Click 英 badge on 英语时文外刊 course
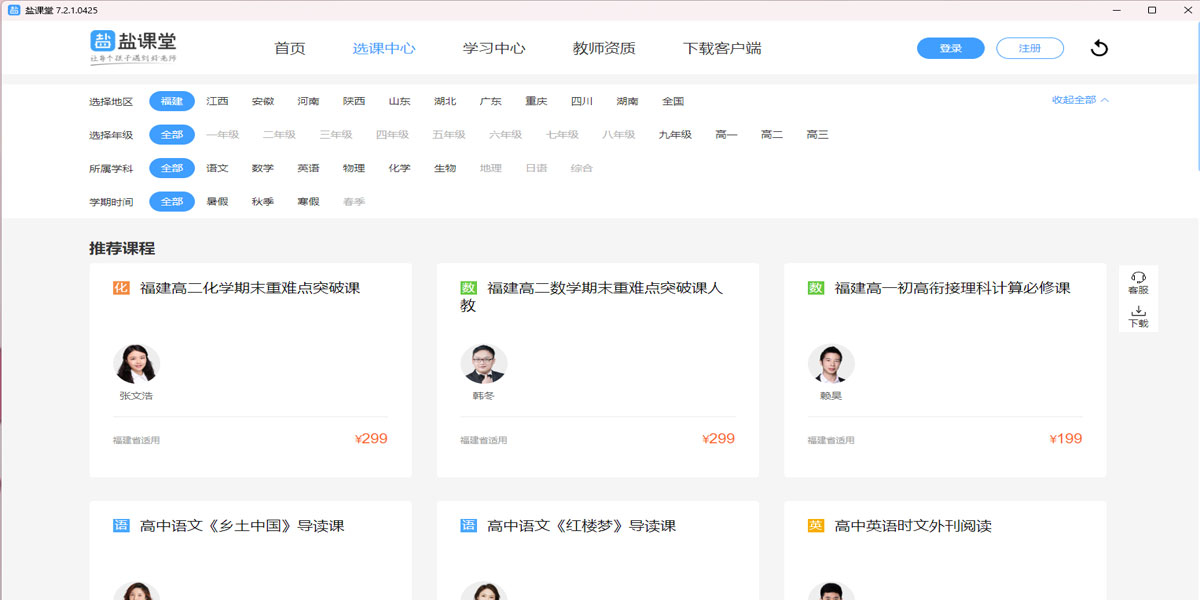 816,526
